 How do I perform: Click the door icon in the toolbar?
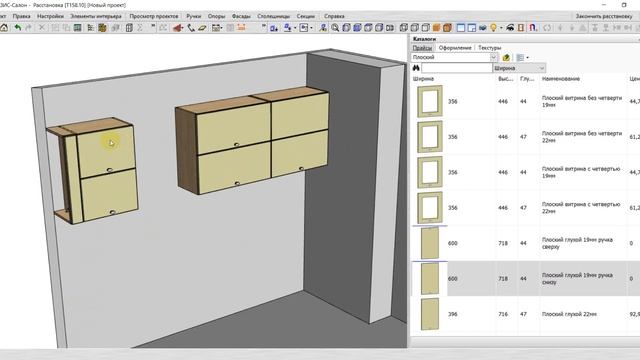coord(521,28)
